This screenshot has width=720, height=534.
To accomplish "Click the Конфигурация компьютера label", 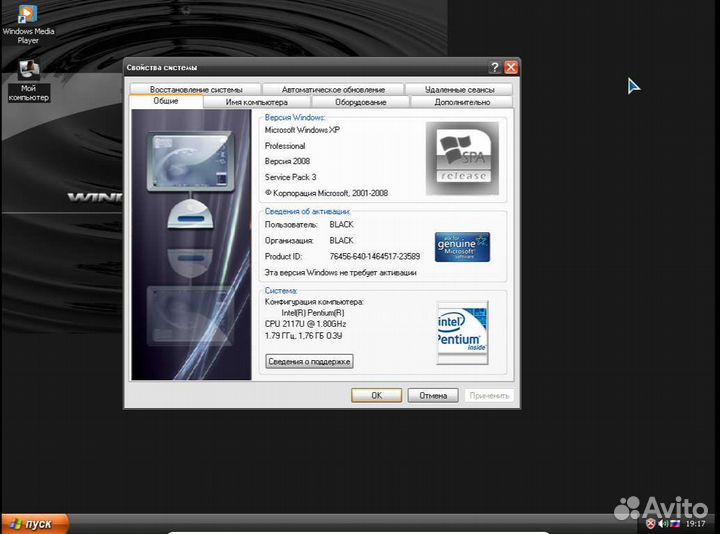I will click(x=314, y=302).
